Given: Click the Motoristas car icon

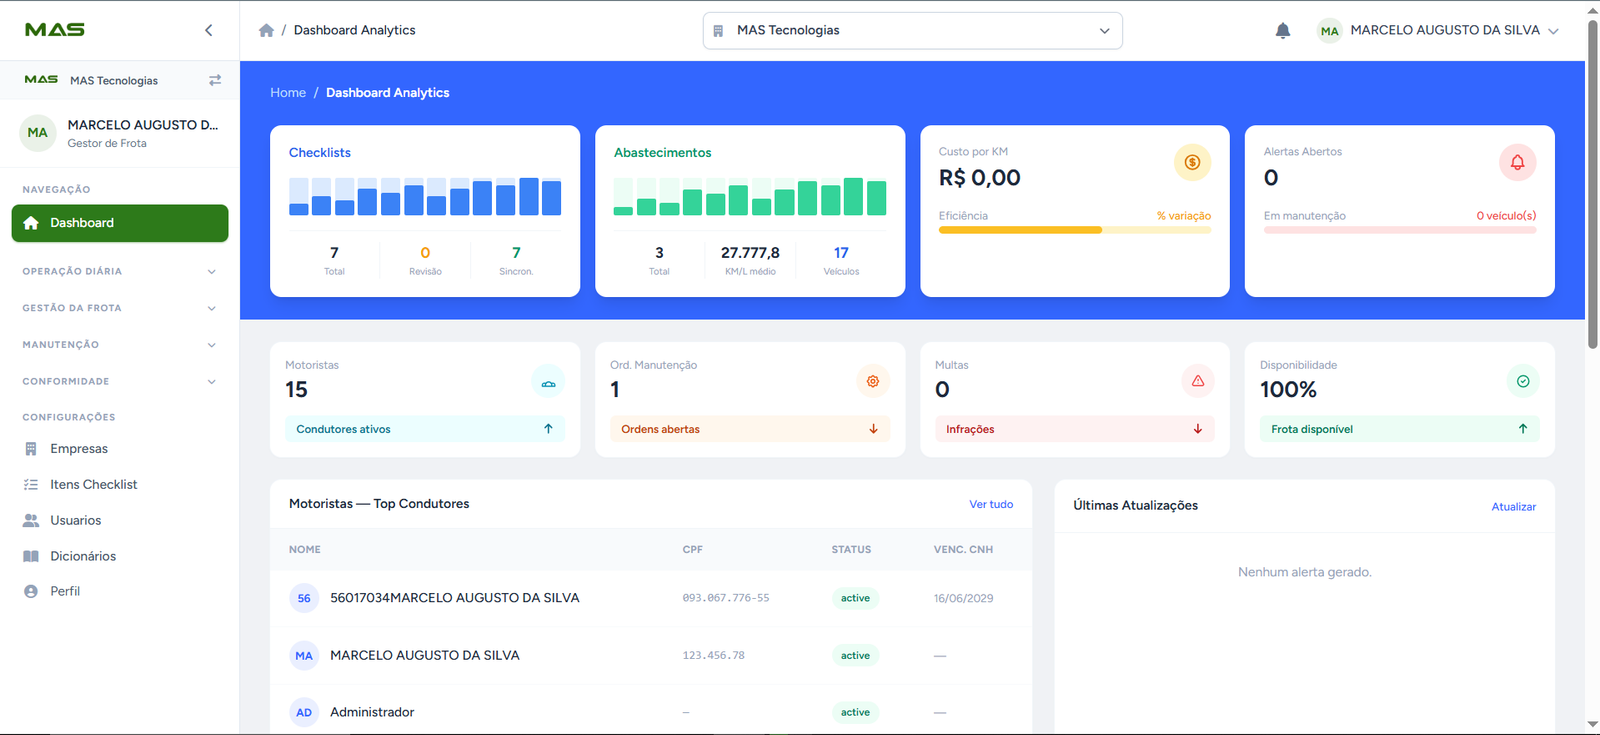Looking at the screenshot, I should tap(548, 382).
